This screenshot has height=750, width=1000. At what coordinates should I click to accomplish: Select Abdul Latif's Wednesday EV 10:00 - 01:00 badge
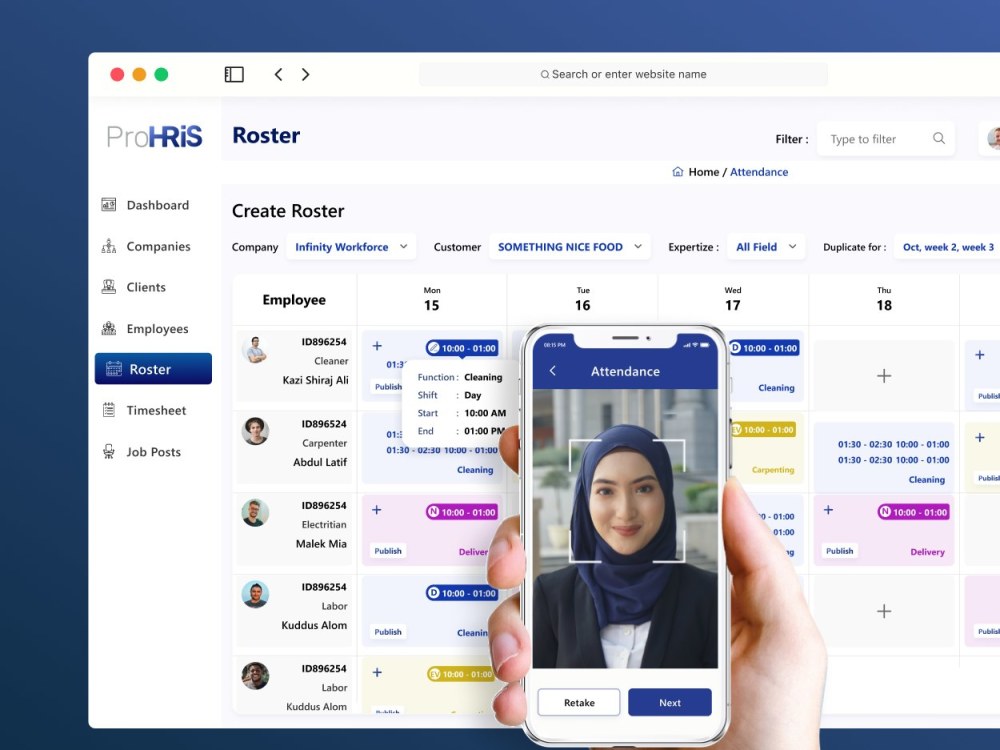click(x=763, y=430)
